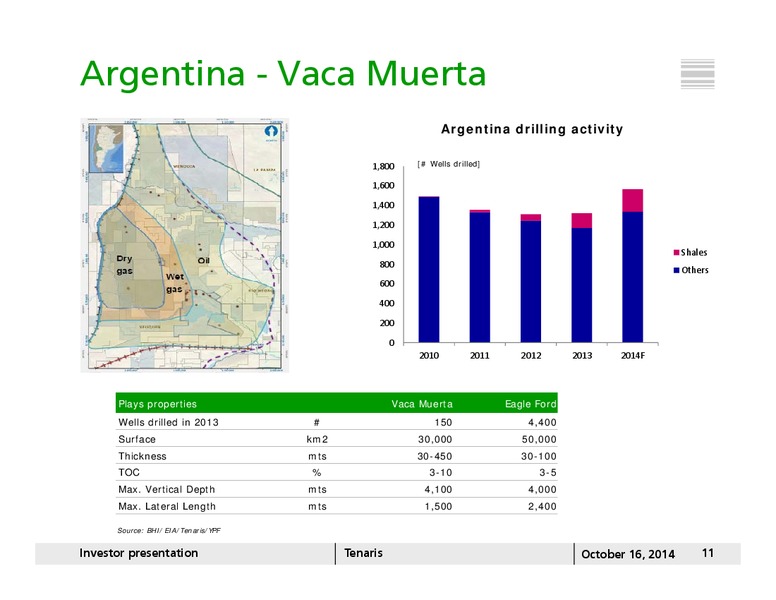Image resolution: width=776 pixels, height=600 pixels.
Task: Click the '2,400' lateral length cell
Action: [542, 506]
